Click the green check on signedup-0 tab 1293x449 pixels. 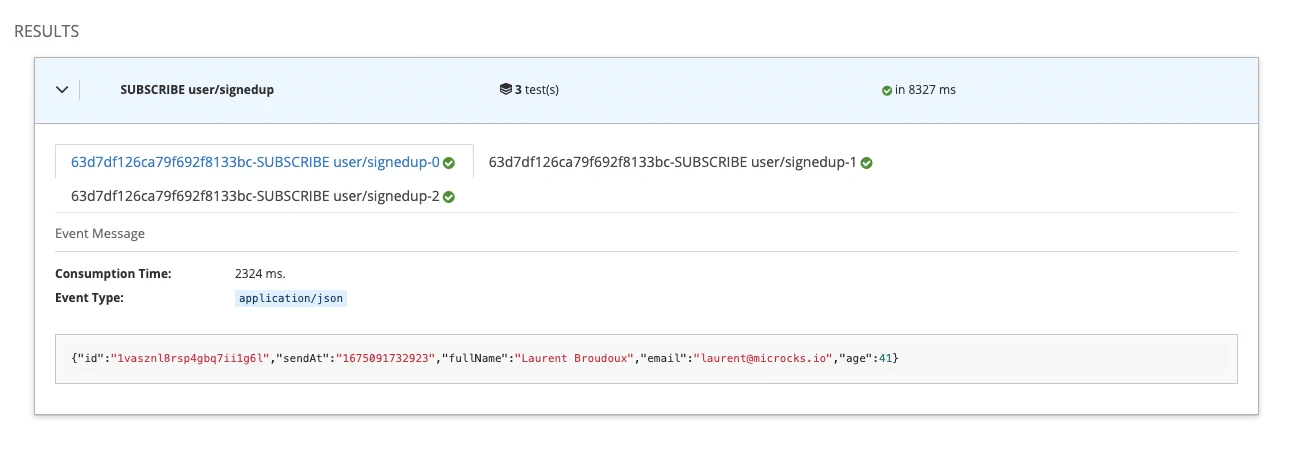pyautogui.click(x=449, y=163)
